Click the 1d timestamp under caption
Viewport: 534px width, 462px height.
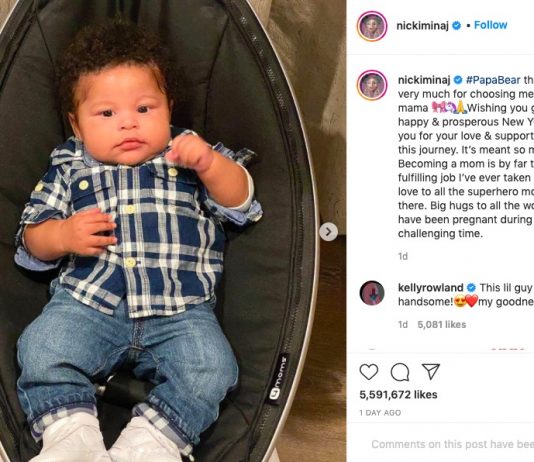click(x=403, y=256)
